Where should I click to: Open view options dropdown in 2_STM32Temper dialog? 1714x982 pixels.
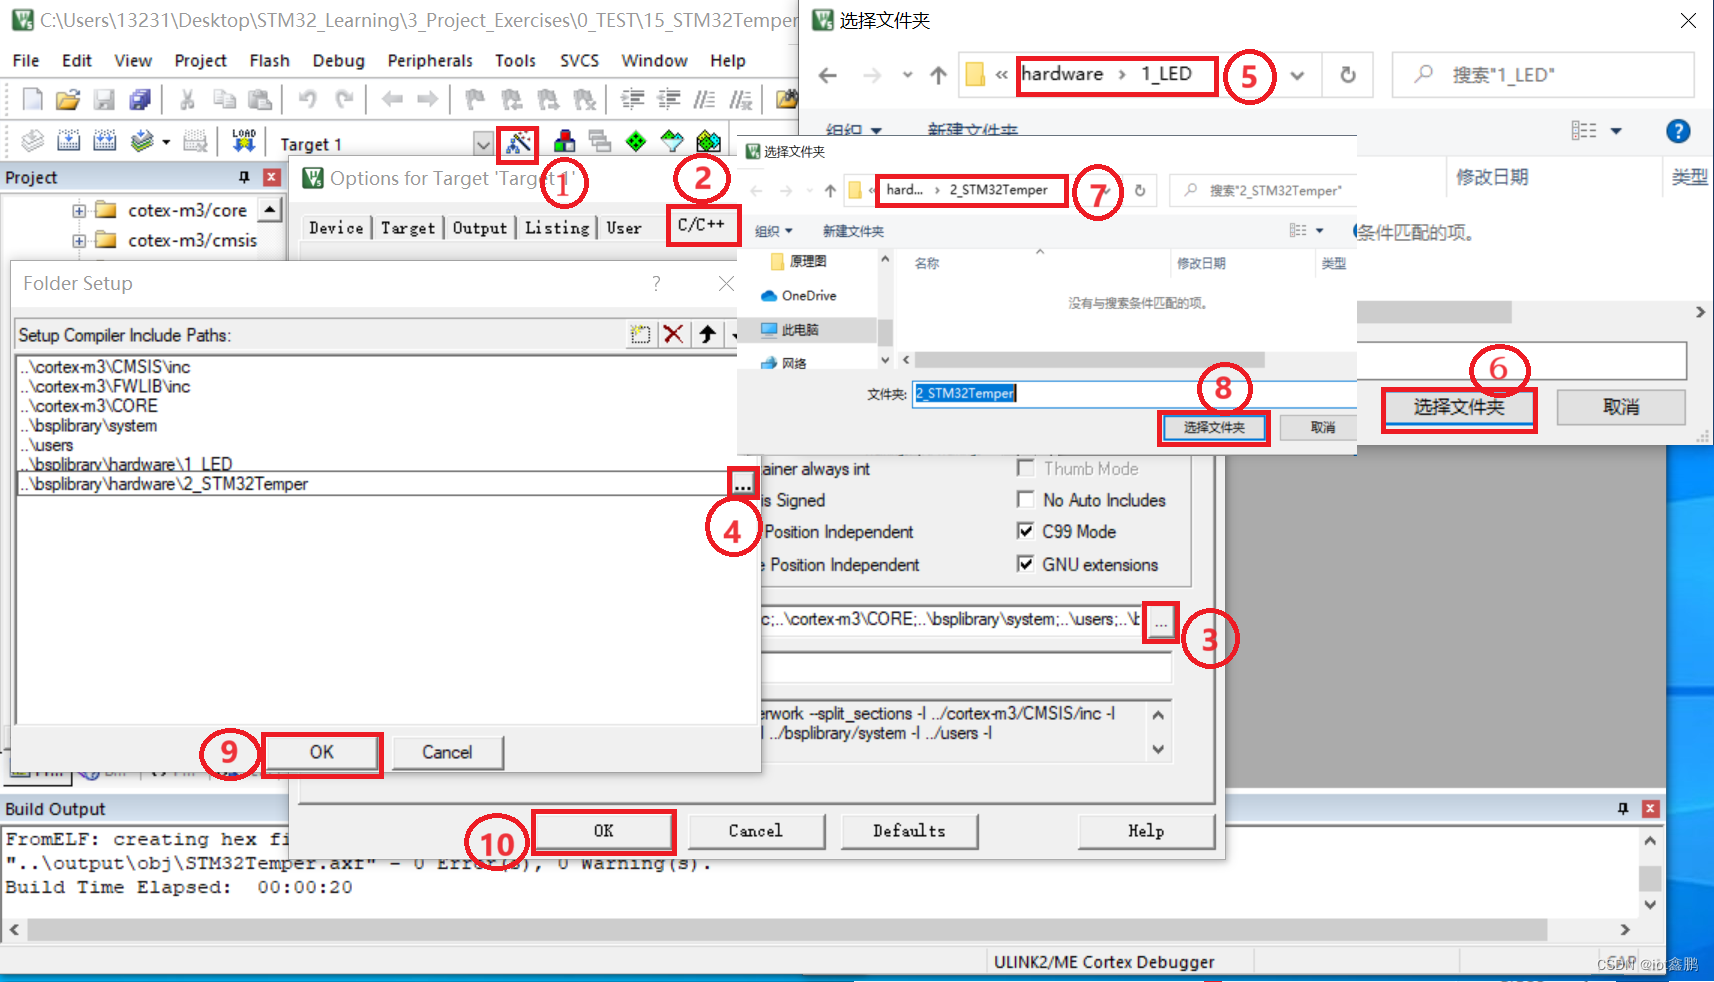click(1320, 231)
